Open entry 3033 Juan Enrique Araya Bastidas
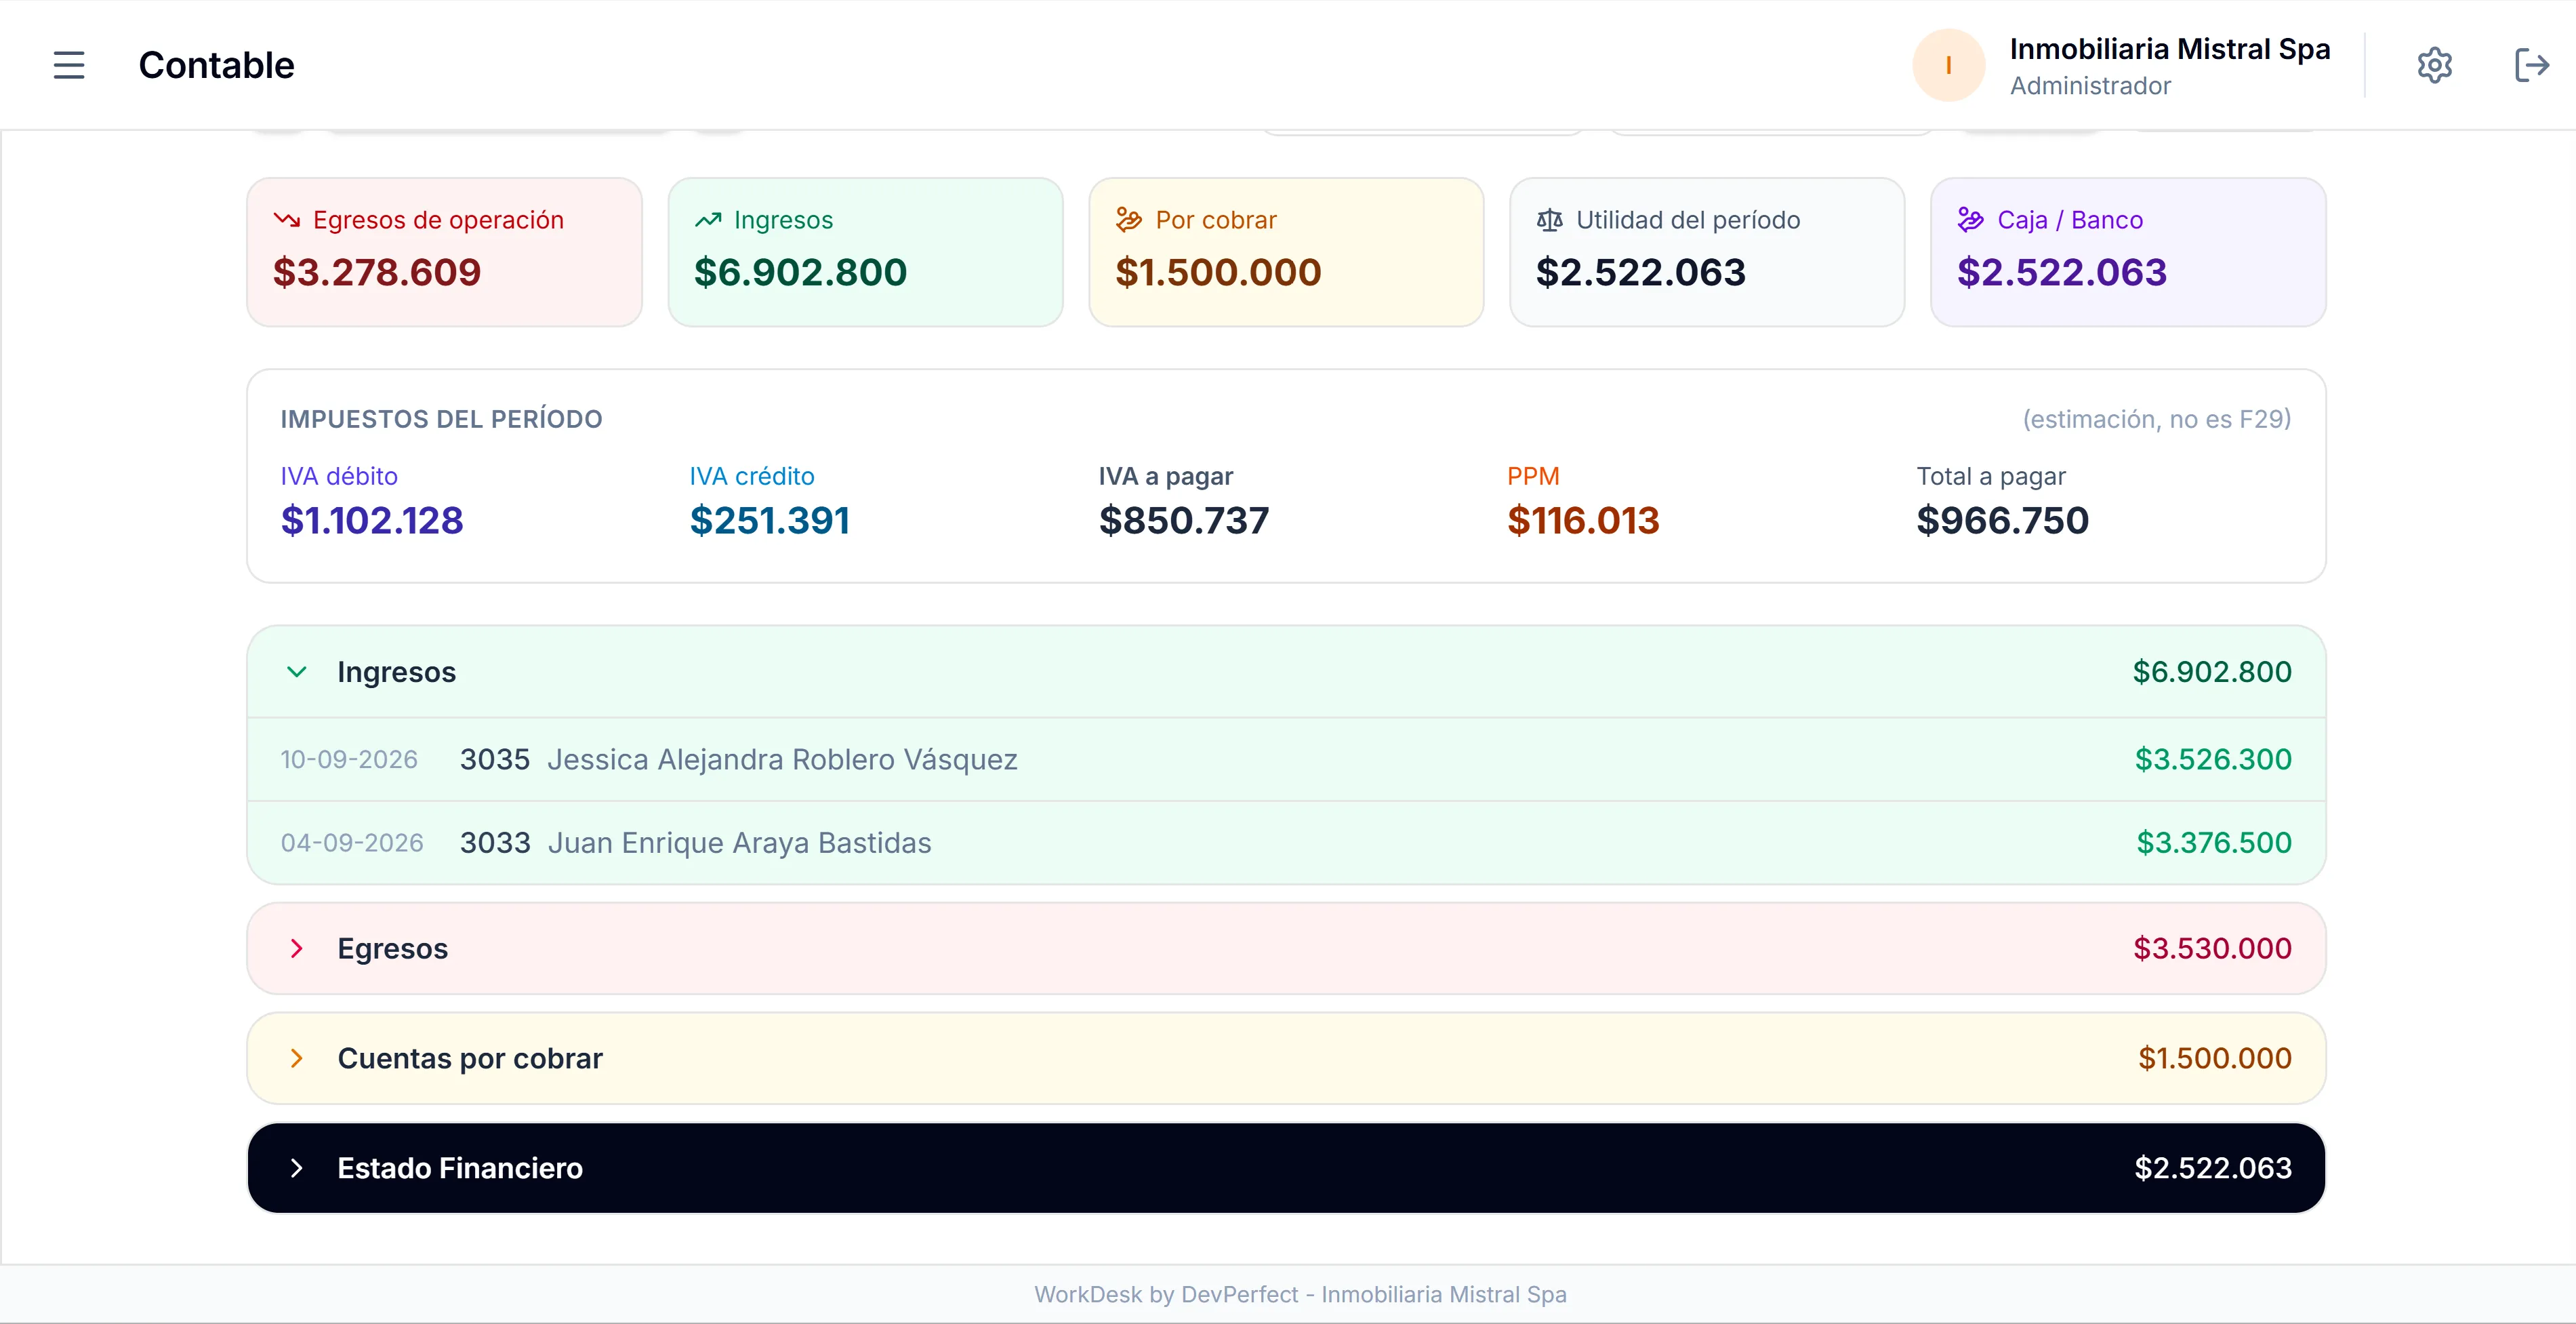The width and height of the screenshot is (2576, 1324). (1286, 843)
